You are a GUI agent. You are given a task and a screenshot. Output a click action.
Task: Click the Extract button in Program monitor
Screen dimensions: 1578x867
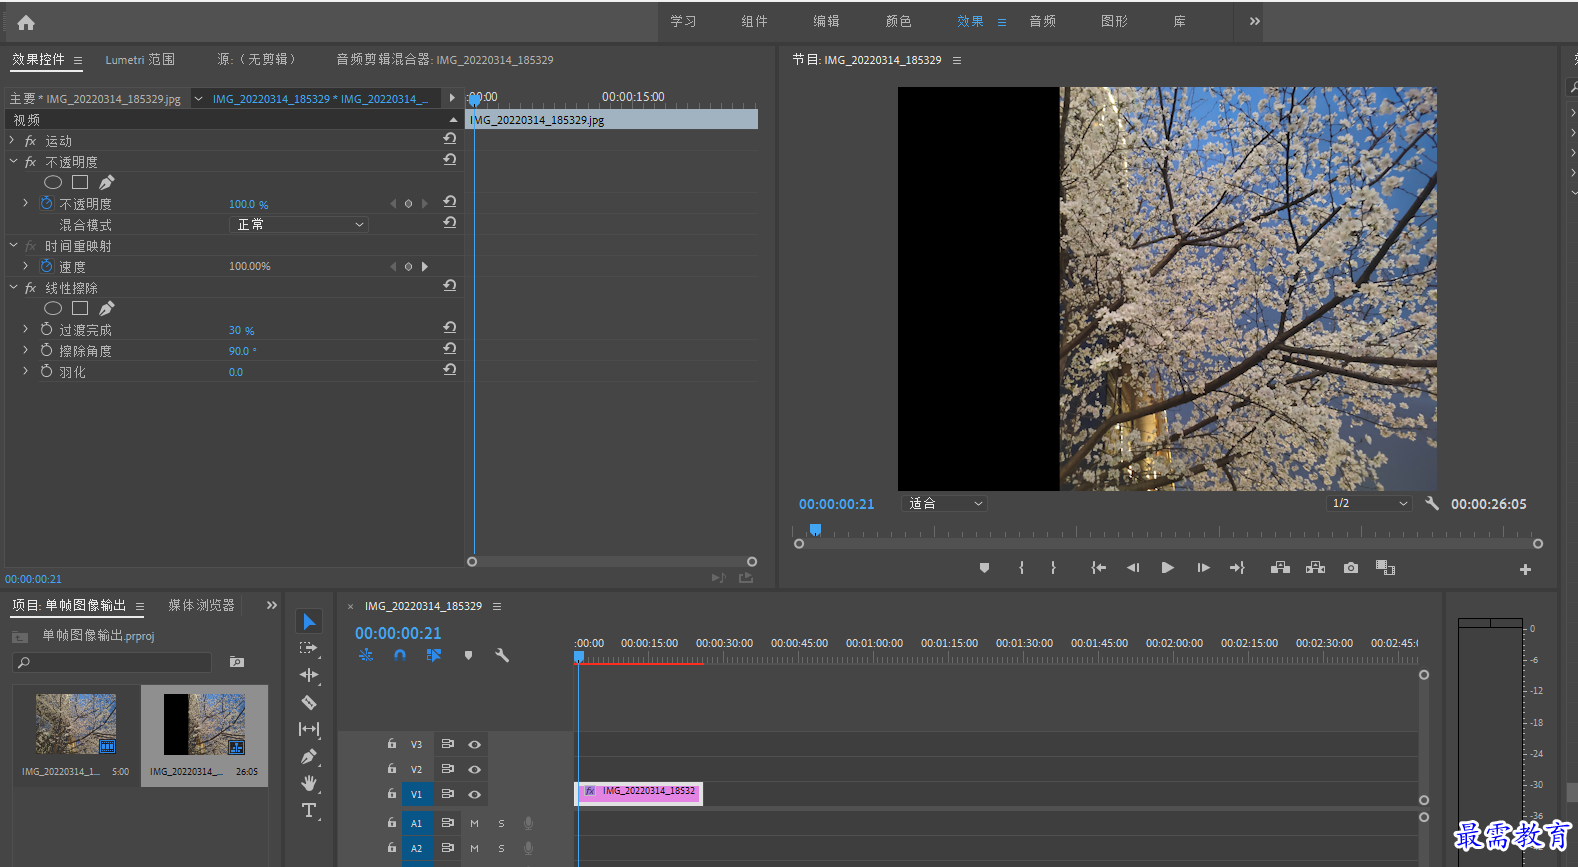click(1316, 568)
